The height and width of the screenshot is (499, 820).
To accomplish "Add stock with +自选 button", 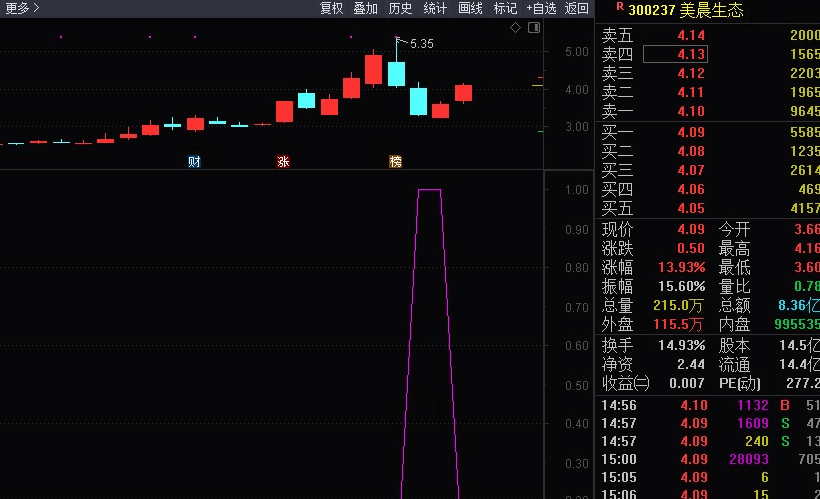I will 541,8.
